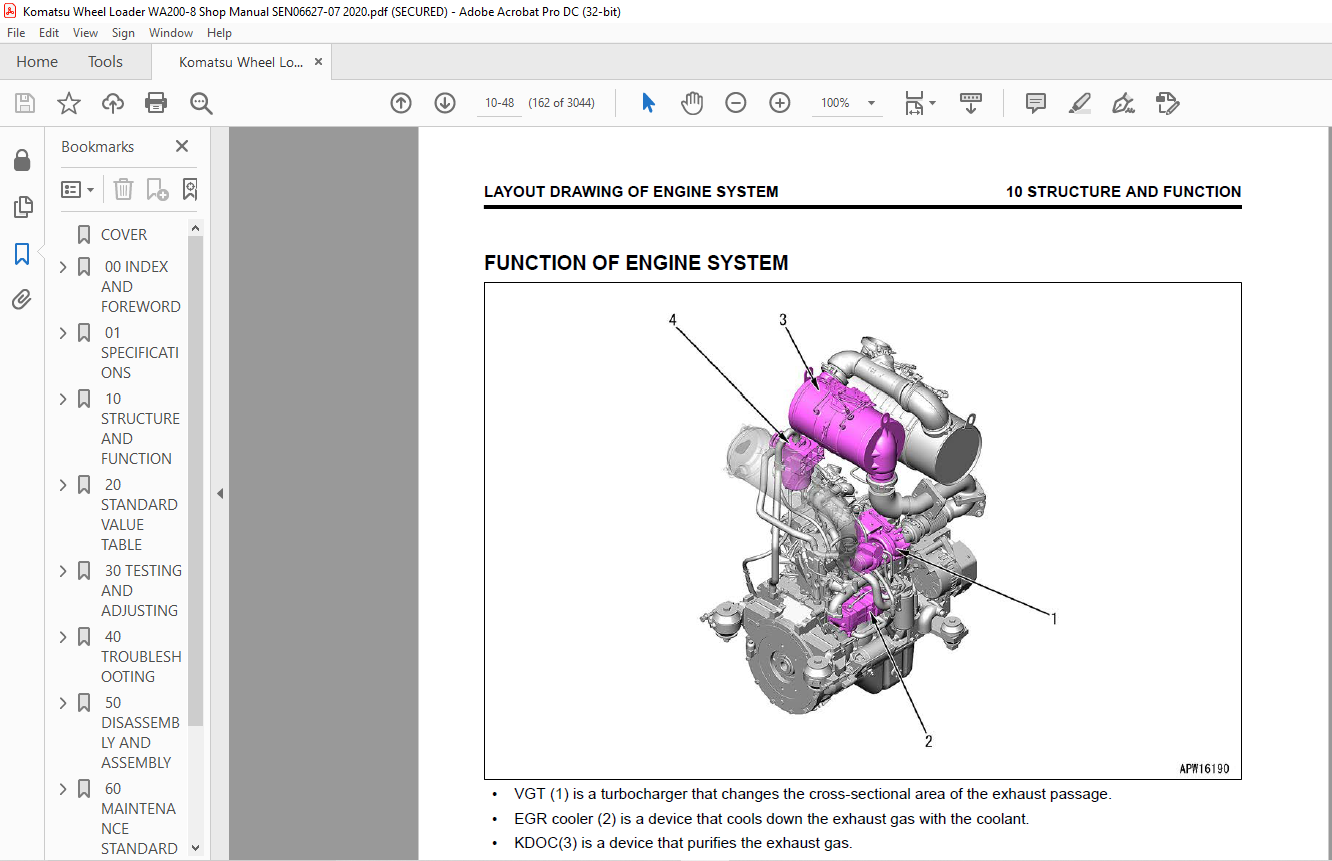This screenshot has width=1332, height=861.
Task: Select the arrow selection tool
Action: click(x=648, y=103)
